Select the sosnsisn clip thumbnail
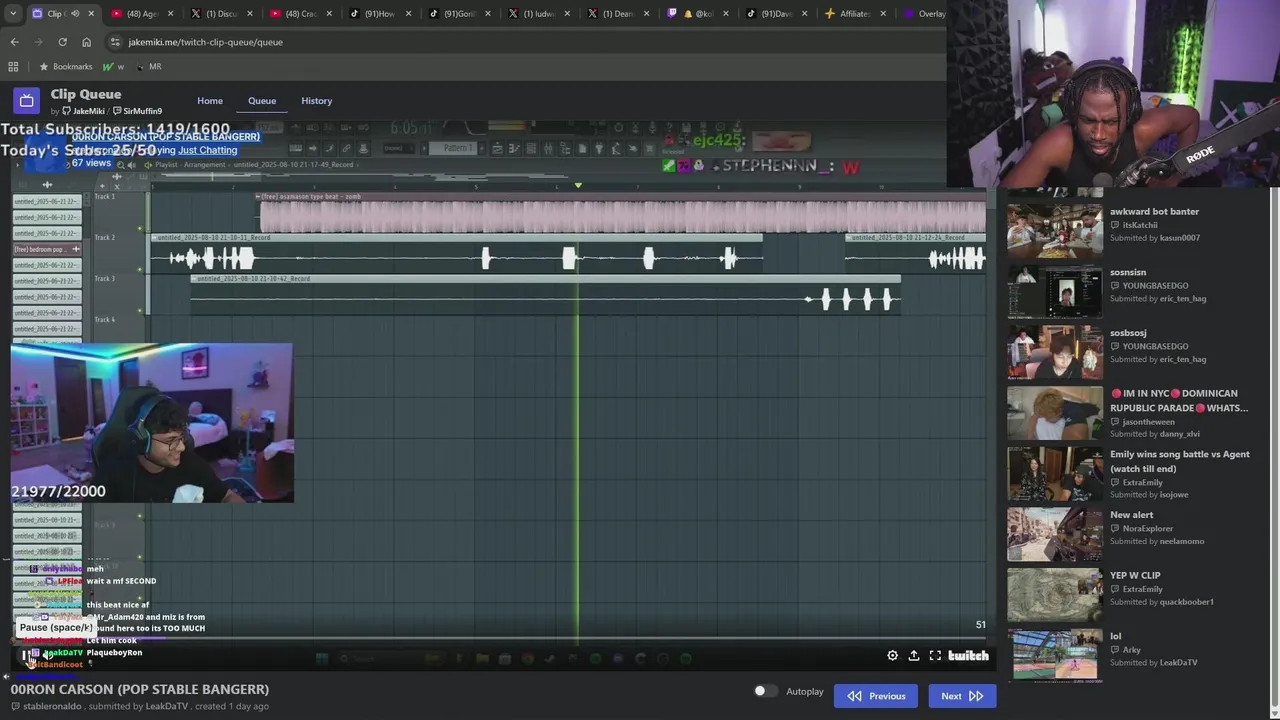The width and height of the screenshot is (1280, 720). pyautogui.click(x=1054, y=290)
